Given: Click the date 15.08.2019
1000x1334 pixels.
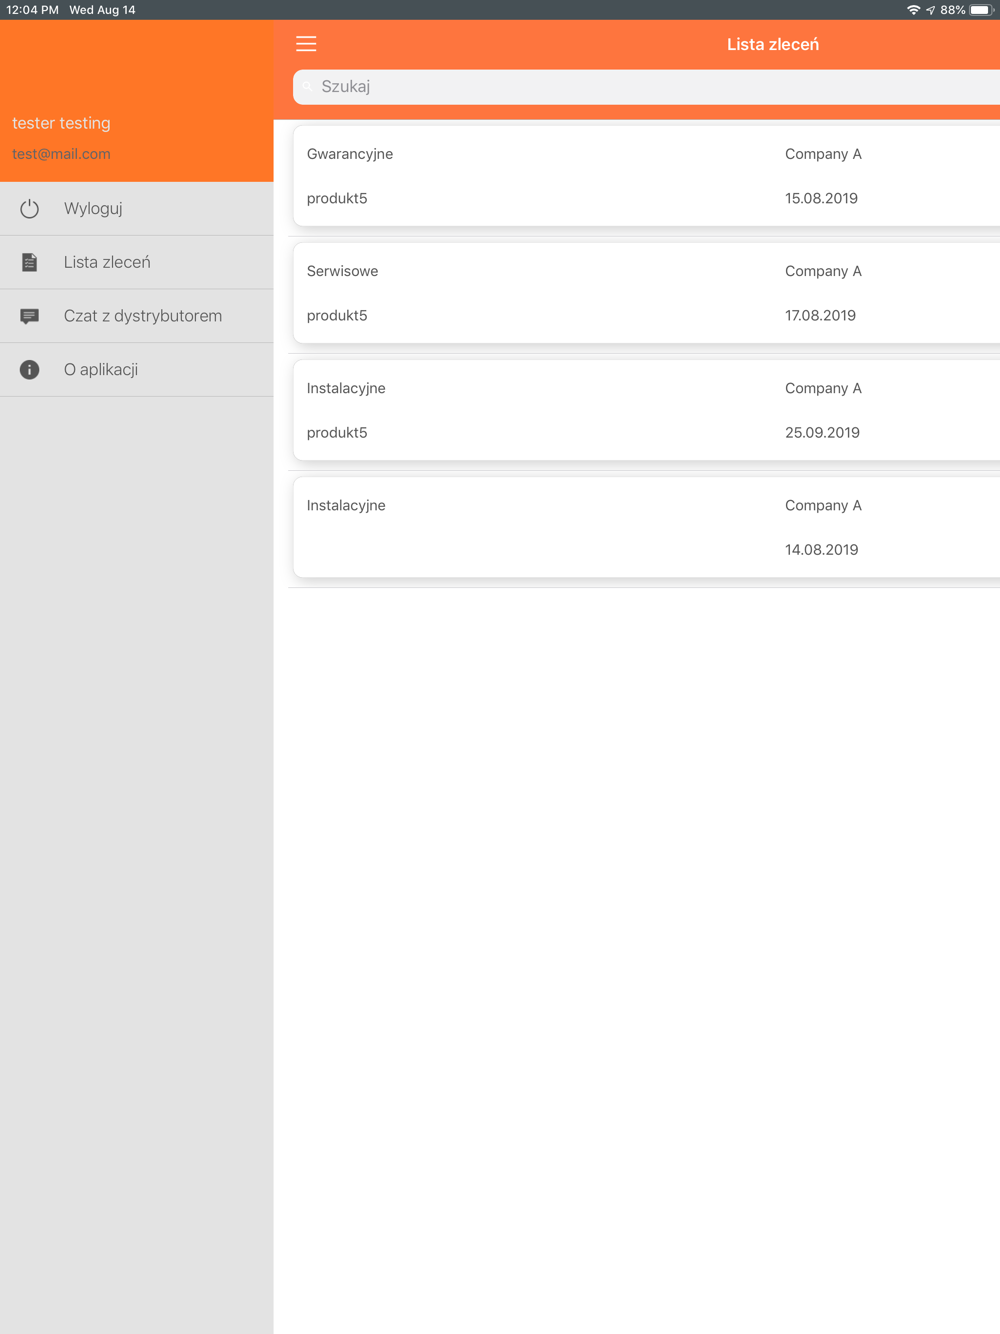Looking at the screenshot, I should click(821, 198).
